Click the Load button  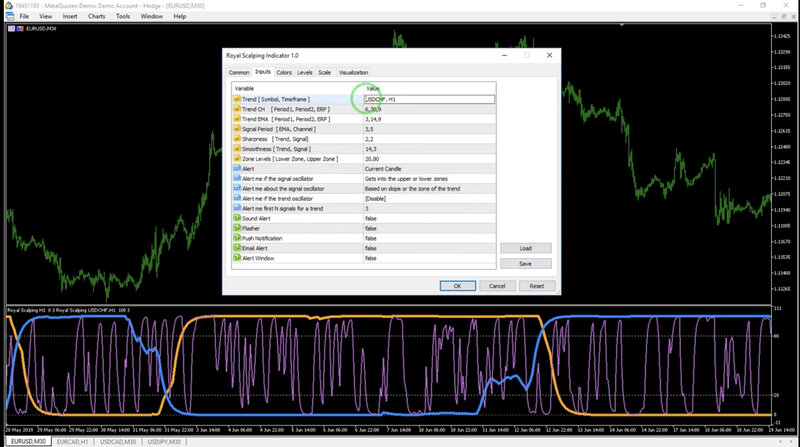tap(526, 248)
